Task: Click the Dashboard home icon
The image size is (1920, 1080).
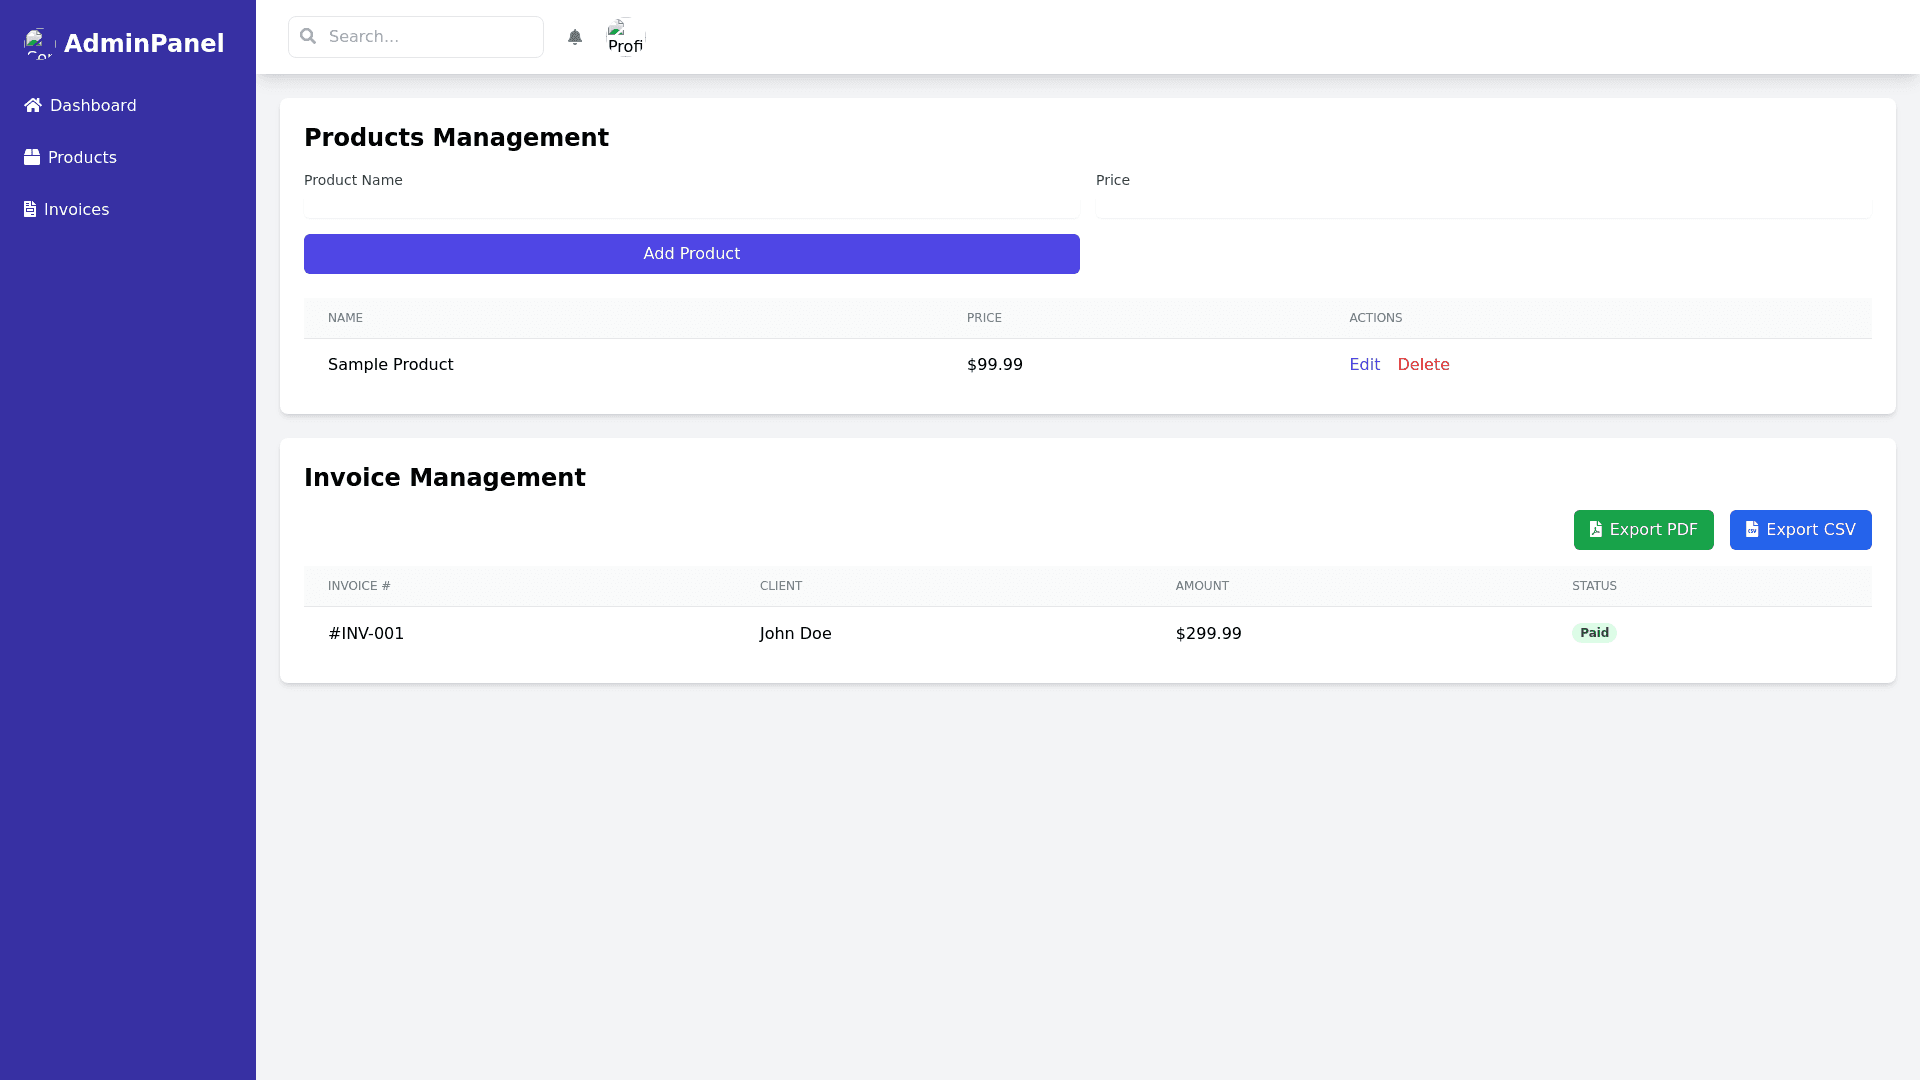Action: coord(33,105)
